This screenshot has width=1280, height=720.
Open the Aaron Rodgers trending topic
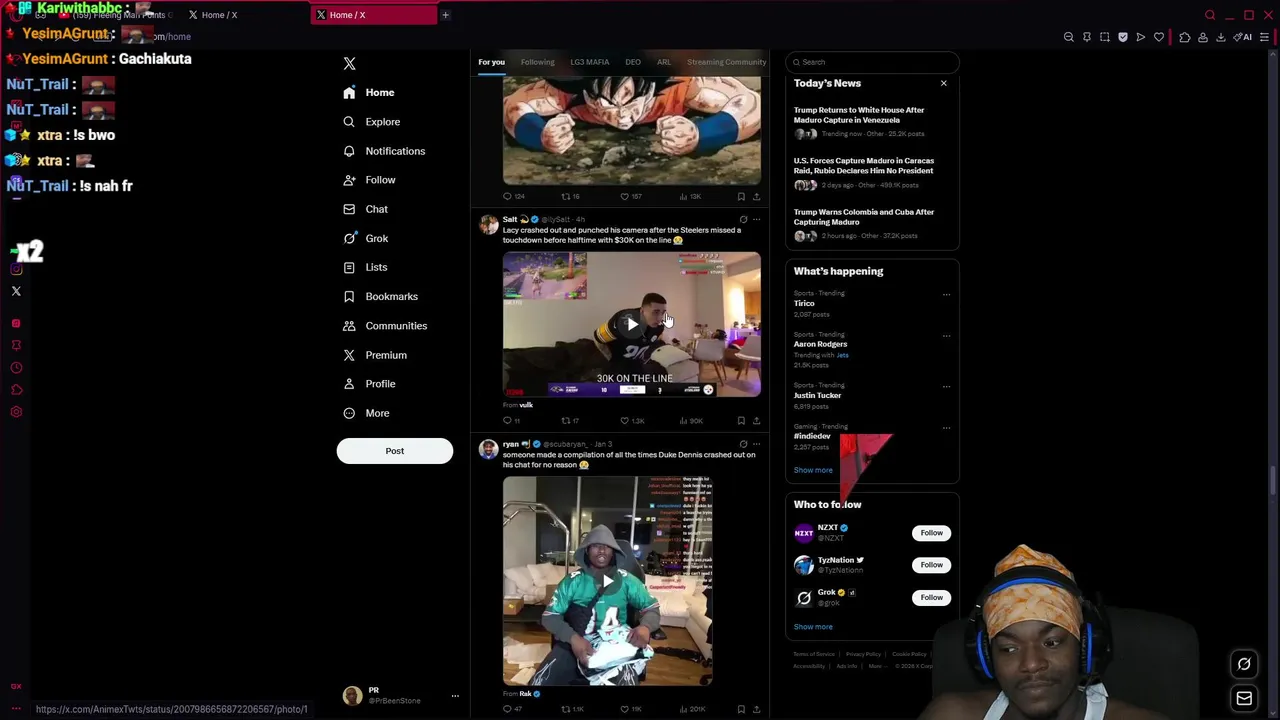tap(820, 344)
